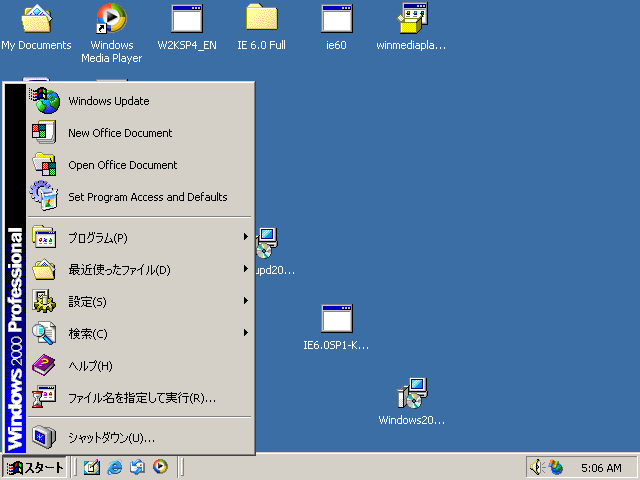Click the 最近使ったファイル(D) folder icon
Screen dimensions: 640x480
click(44, 269)
